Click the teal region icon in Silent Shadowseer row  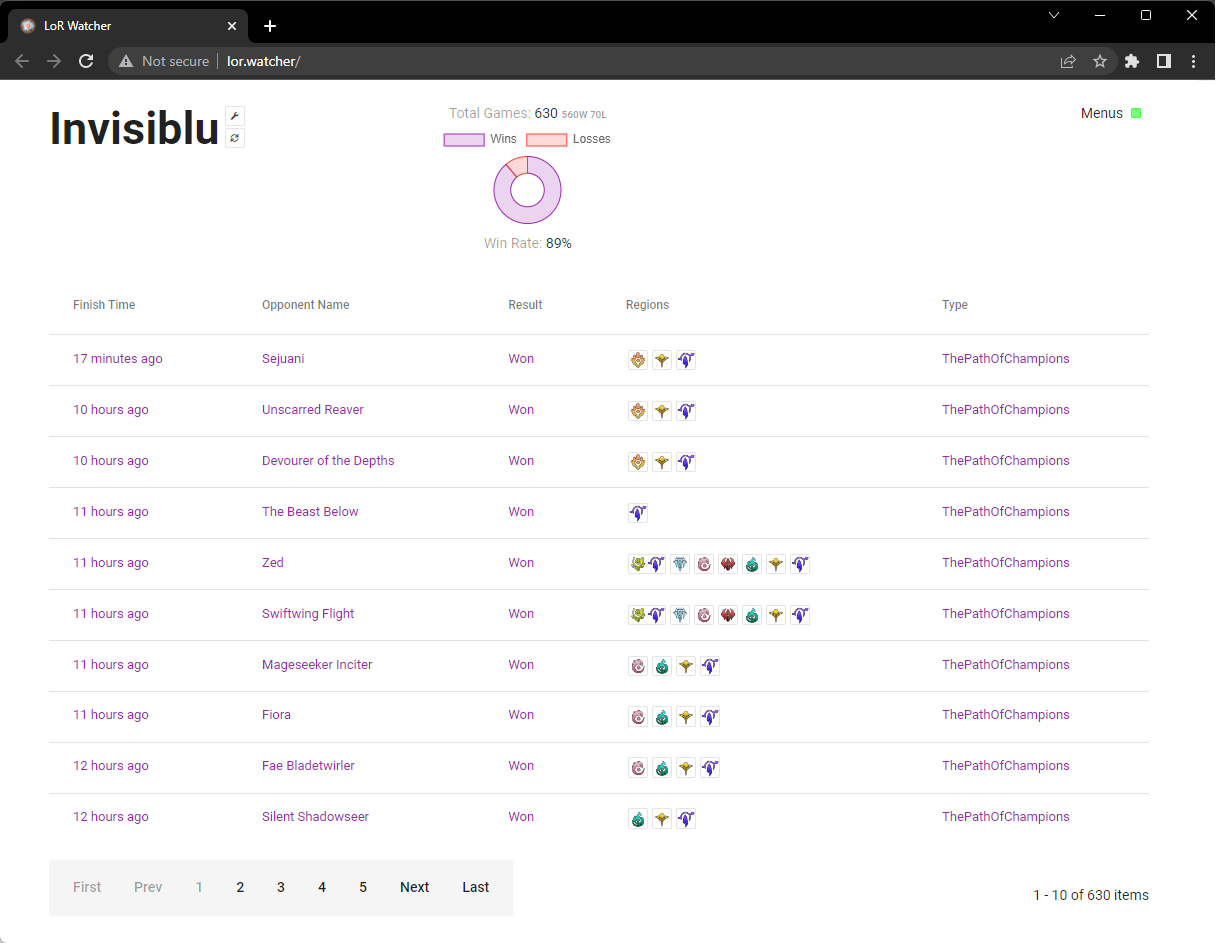click(638, 819)
